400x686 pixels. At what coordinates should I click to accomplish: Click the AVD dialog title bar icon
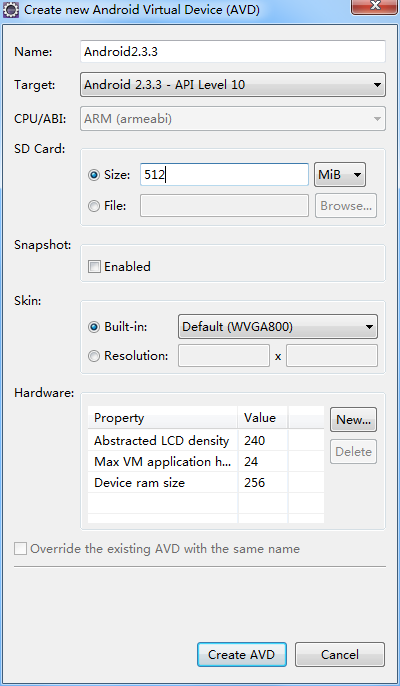[x=11, y=10]
